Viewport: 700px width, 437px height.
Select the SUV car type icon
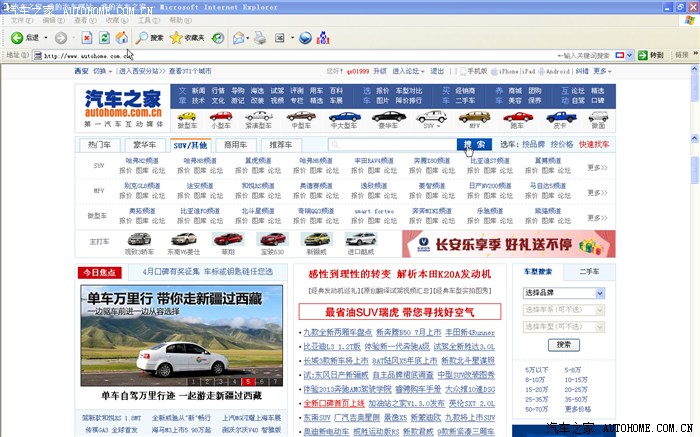pos(431,119)
